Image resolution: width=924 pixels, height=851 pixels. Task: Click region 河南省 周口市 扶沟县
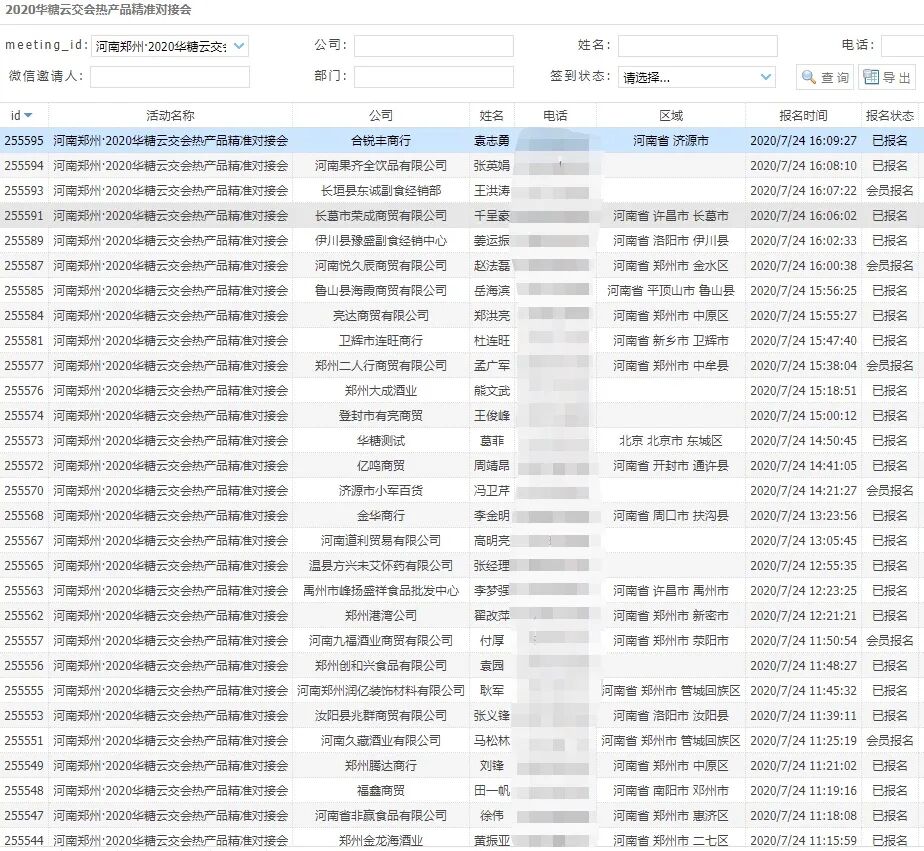click(x=671, y=516)
